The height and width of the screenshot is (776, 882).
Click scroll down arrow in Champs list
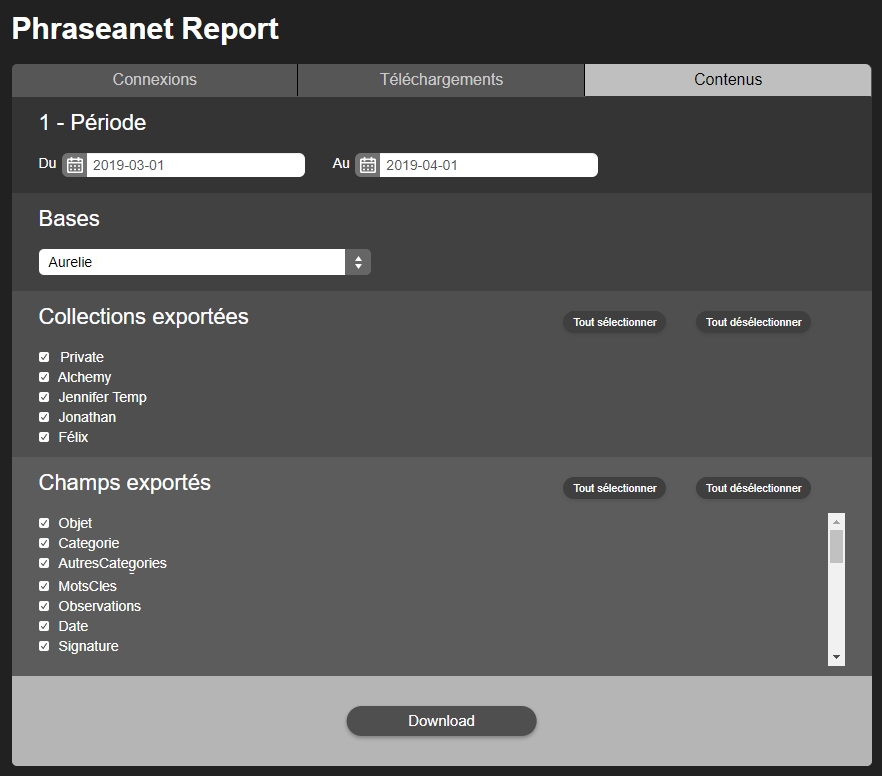836,657
